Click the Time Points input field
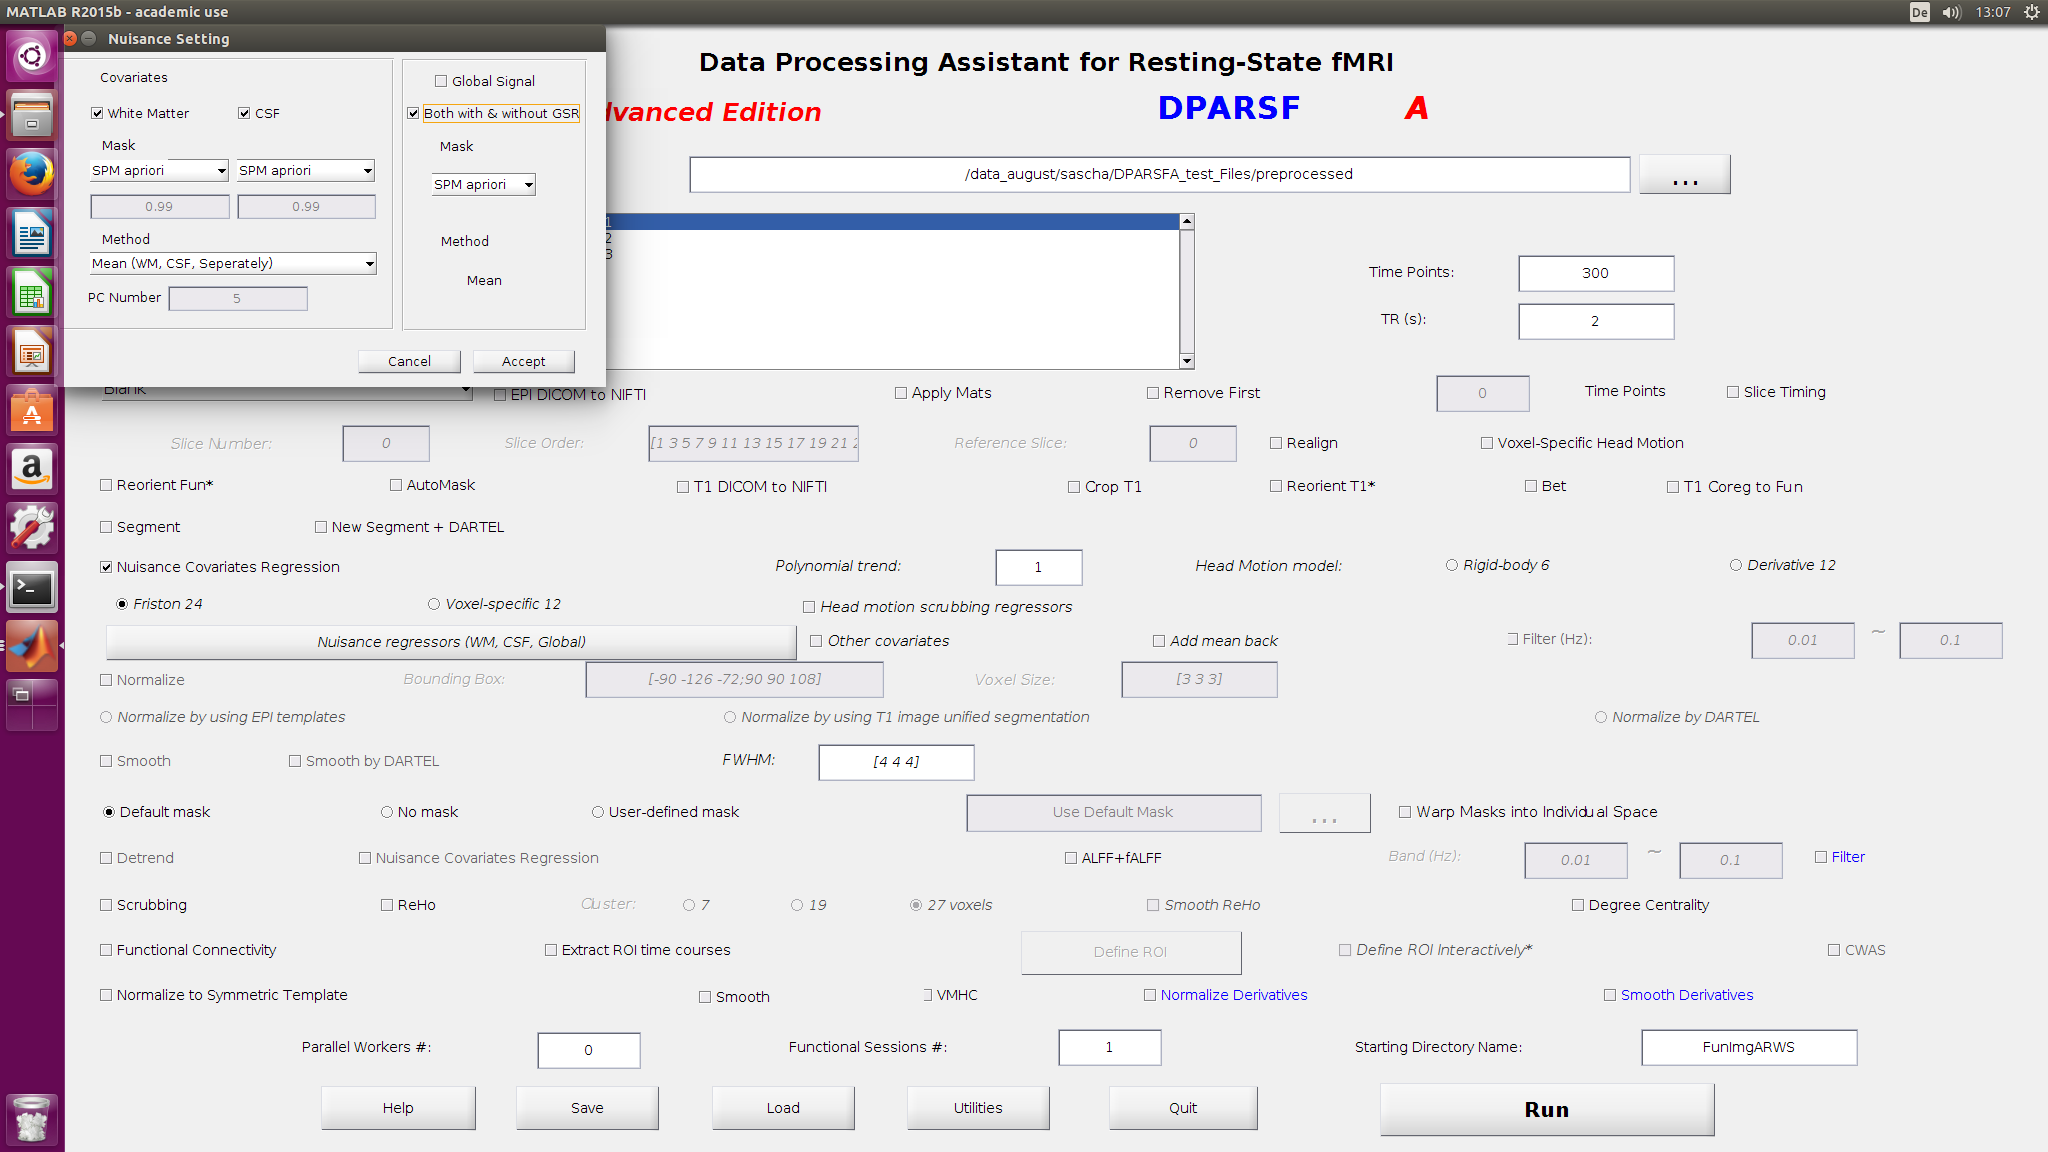Screen dimensions: 2048x1152 1595,273
